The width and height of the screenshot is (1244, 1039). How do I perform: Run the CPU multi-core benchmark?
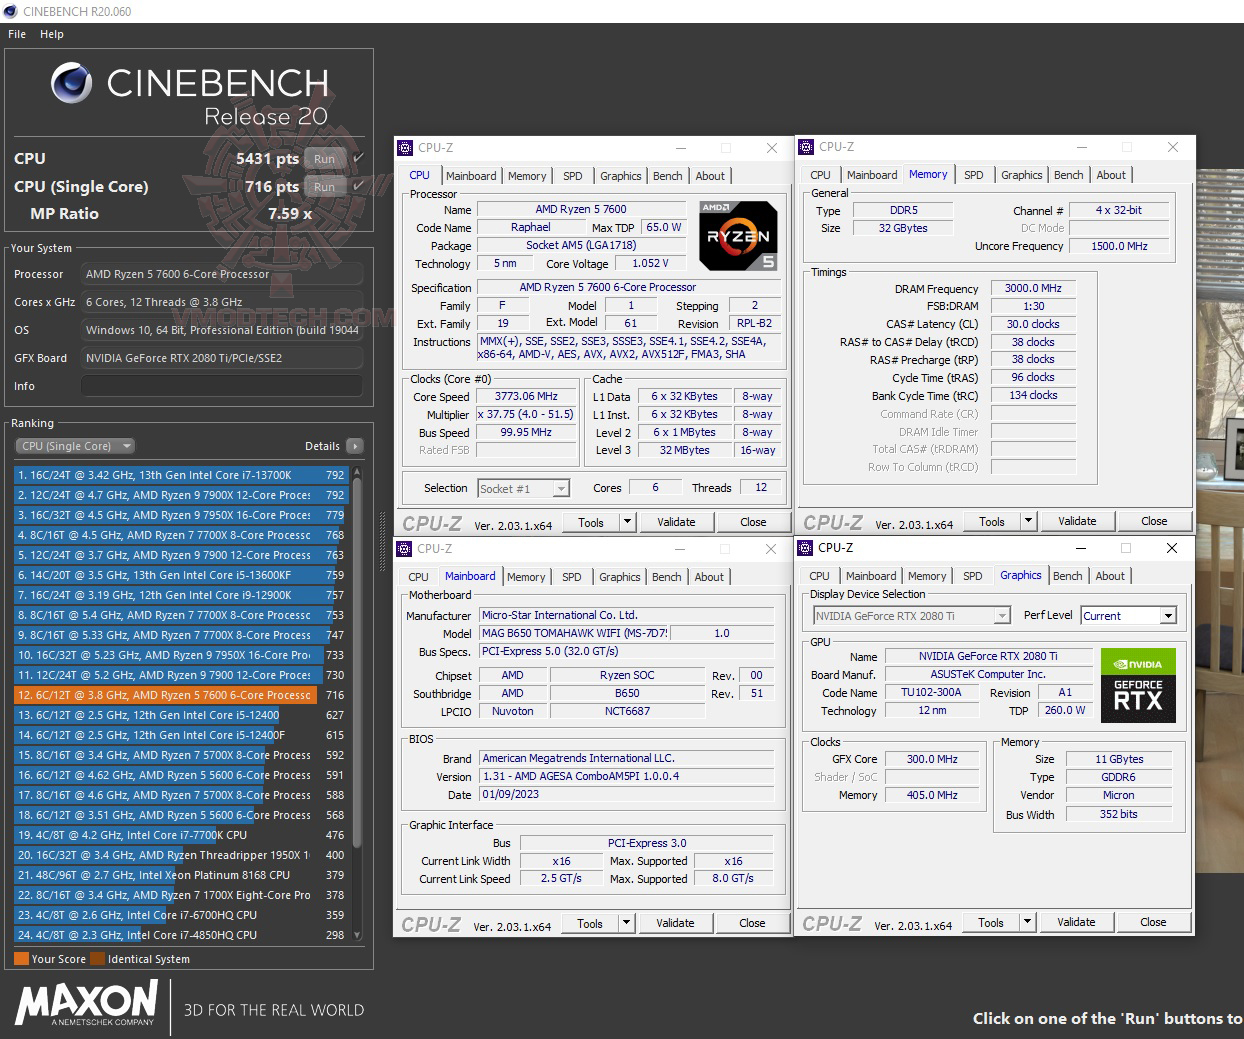click(x=324, y=158)
